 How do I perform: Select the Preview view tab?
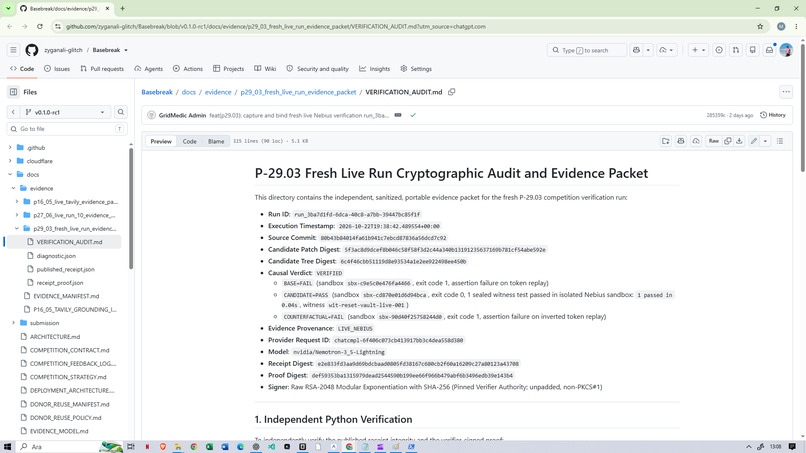161,141
